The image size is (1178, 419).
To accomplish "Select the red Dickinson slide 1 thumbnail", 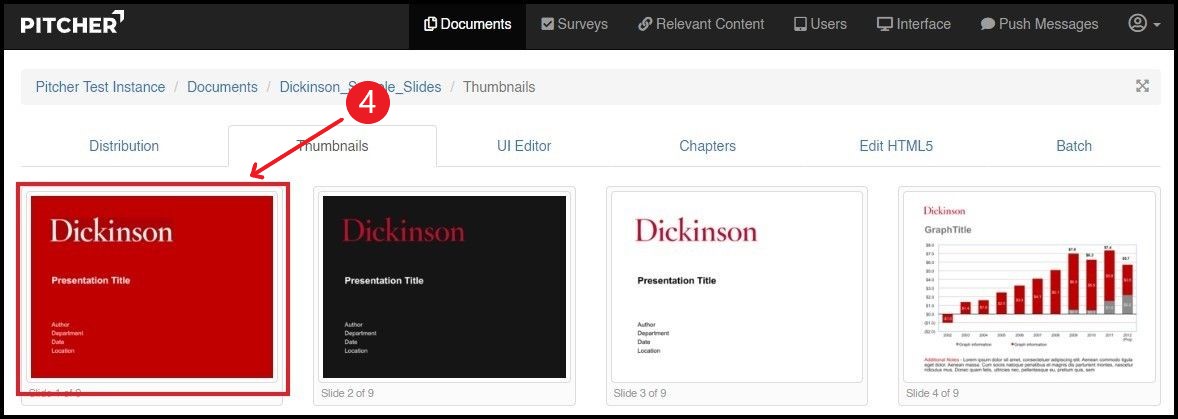I will coord(152,287).
